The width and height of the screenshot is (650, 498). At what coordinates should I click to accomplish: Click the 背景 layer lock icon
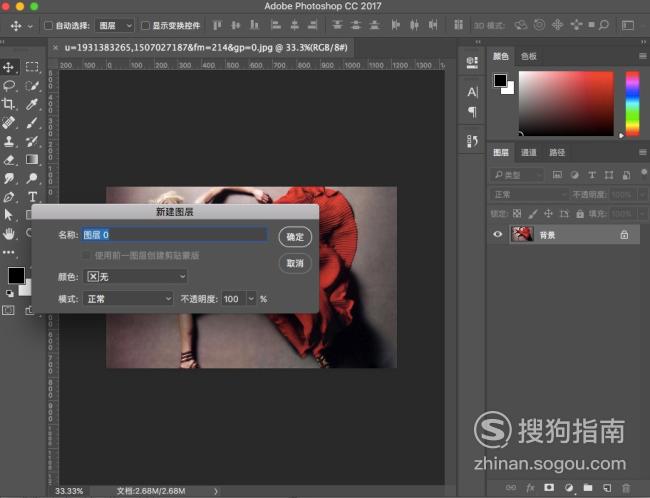tap(624, 235)
